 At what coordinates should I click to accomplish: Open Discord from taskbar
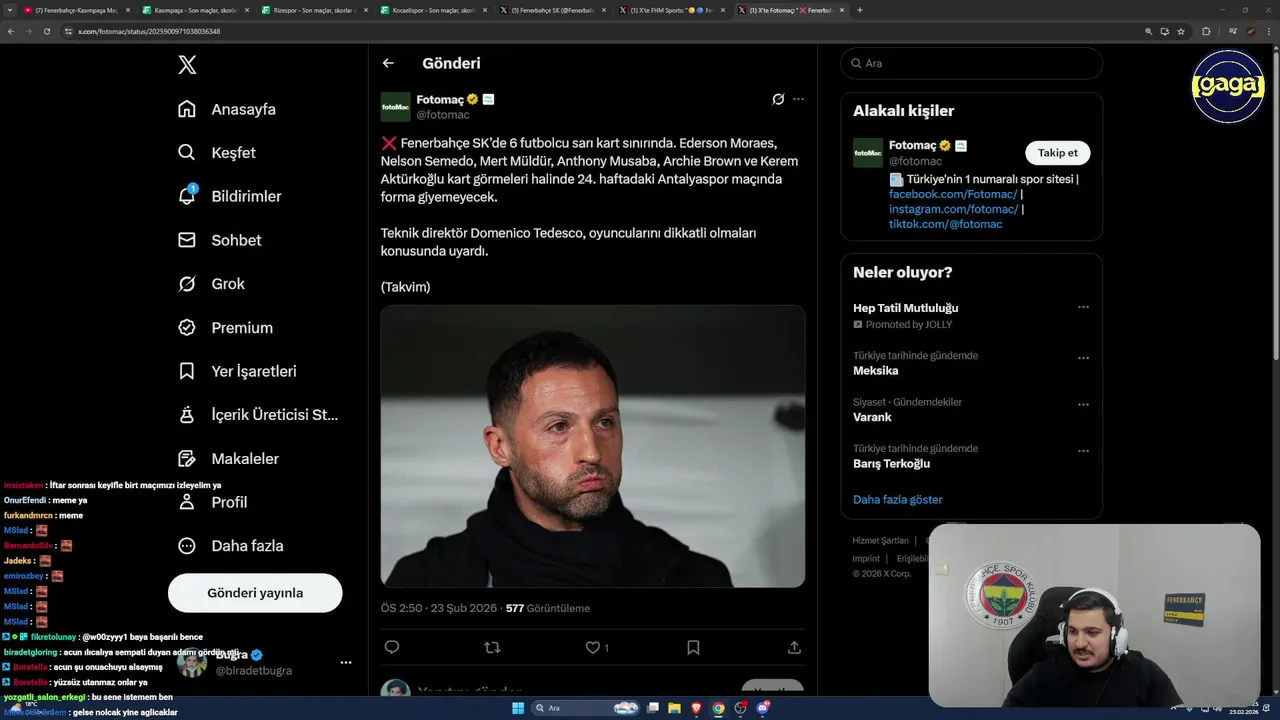763,708
